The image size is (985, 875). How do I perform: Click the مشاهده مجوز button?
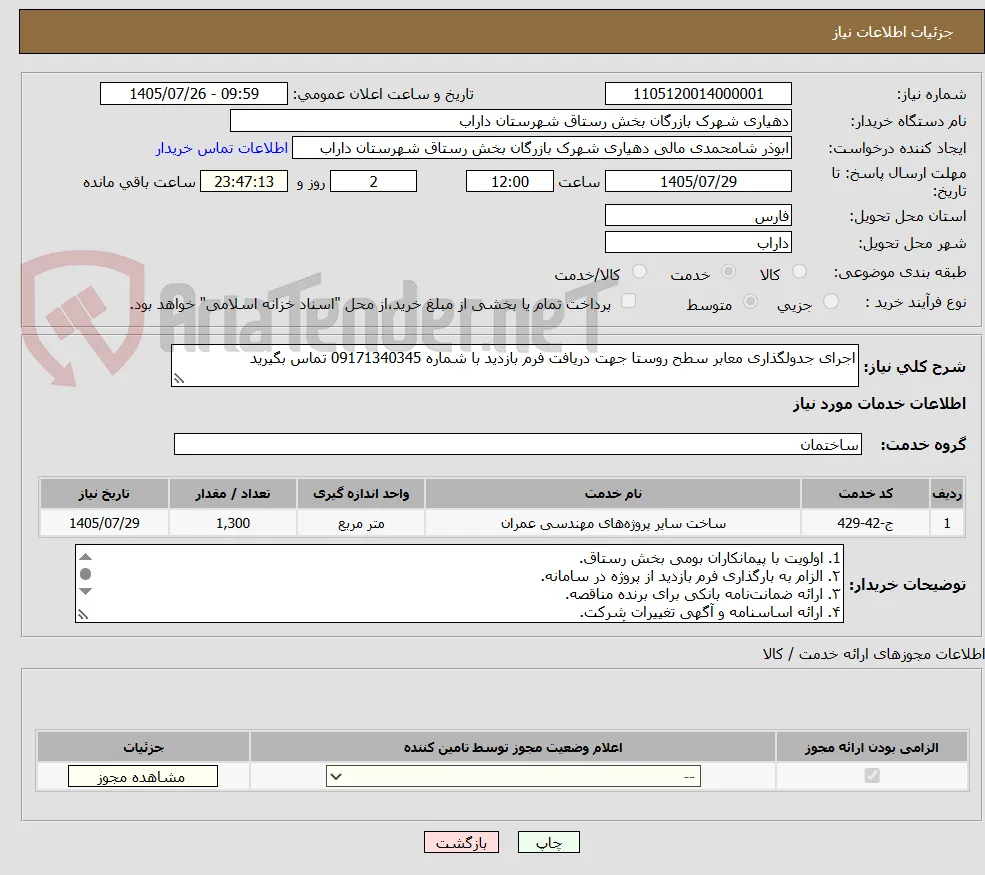click(x=143, y=776)
